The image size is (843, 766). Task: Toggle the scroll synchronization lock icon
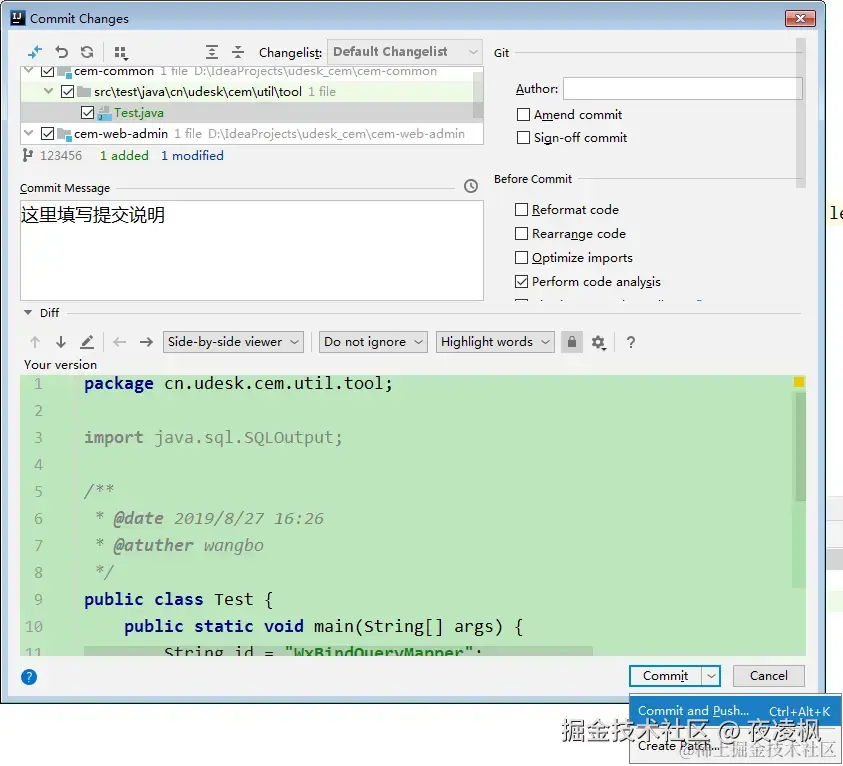point(572,342)
